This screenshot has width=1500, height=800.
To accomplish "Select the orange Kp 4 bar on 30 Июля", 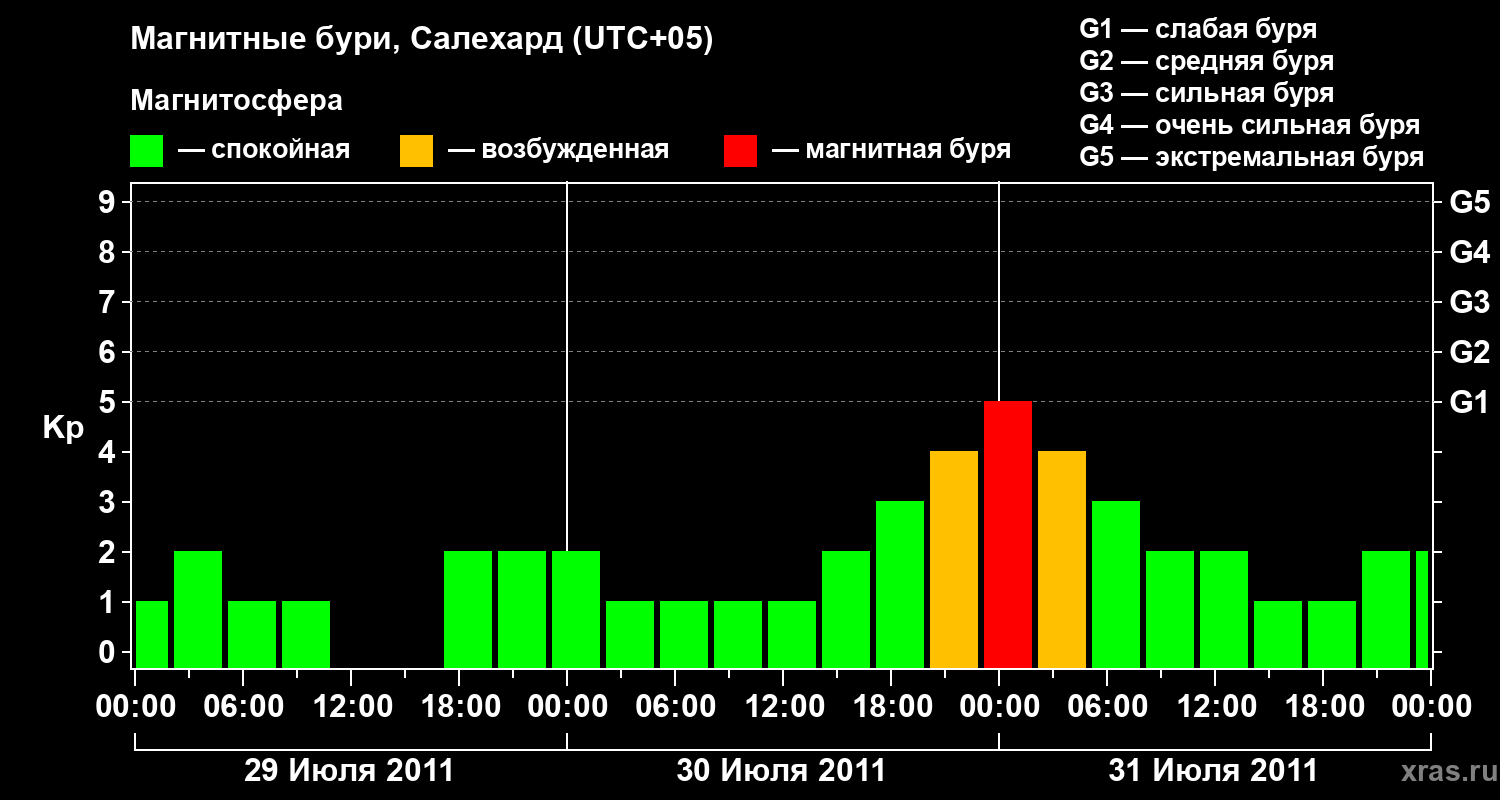I will 954,559.
